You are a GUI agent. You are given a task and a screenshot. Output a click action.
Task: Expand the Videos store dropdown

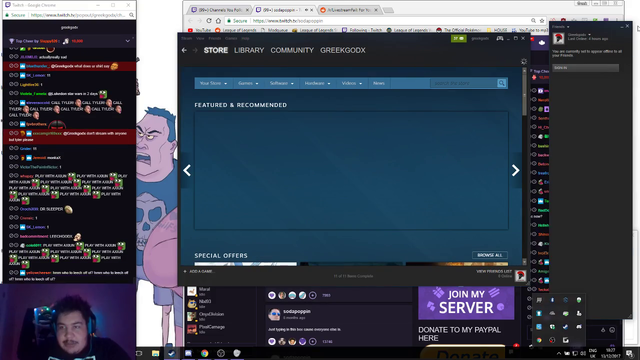(352, 83)
